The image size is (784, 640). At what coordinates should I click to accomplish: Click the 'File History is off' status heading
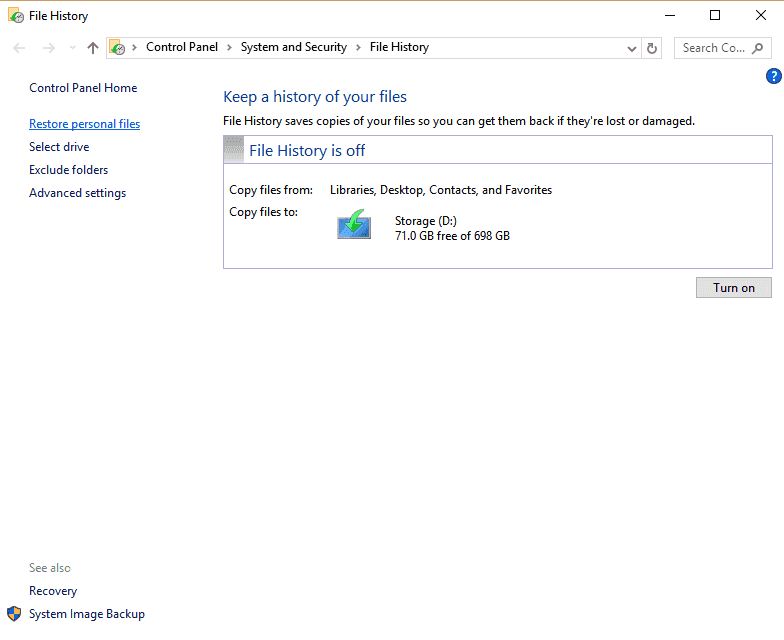307,150
